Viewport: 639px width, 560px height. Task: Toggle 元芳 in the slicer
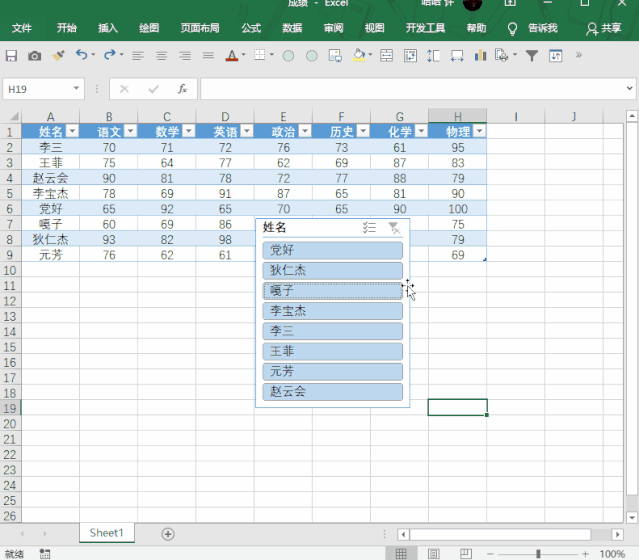click(x=333, y=372)
